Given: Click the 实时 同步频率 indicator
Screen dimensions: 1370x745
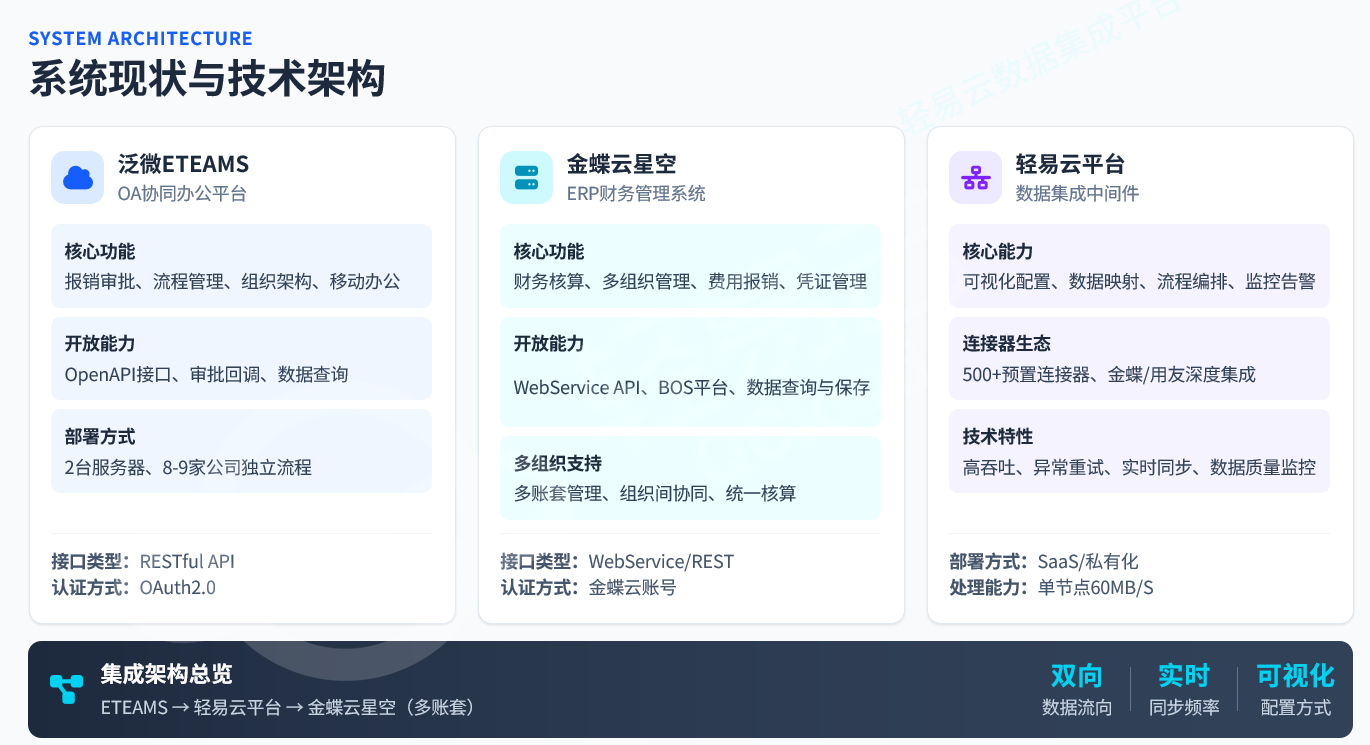Looking at the screenshot, I should [x=1184, y=690].
